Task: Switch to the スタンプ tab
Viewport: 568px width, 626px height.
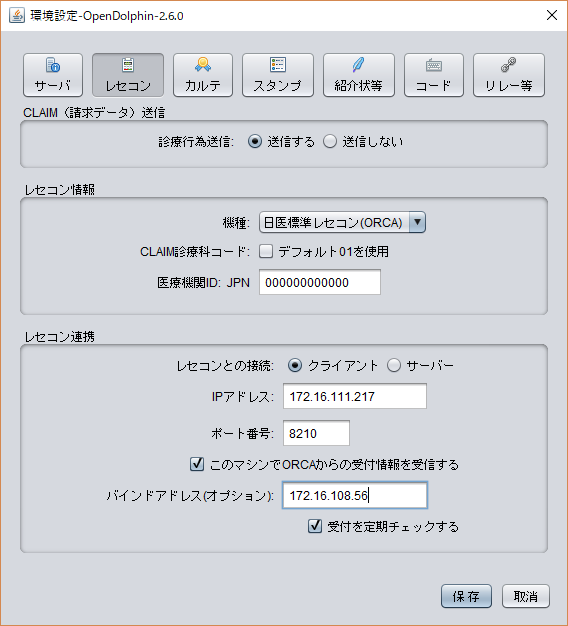Action: click(278, 75)
